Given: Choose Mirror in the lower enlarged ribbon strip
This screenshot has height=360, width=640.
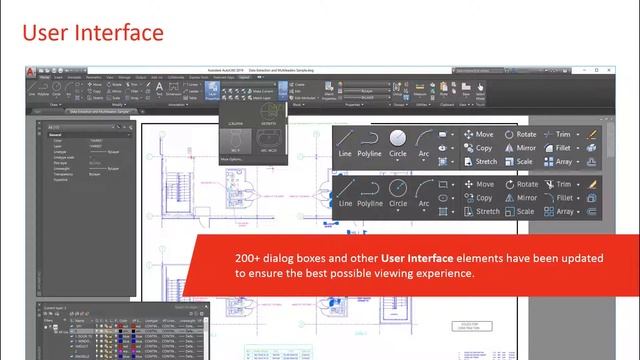Looking at the screenshot, I should [x=521, y=198].
